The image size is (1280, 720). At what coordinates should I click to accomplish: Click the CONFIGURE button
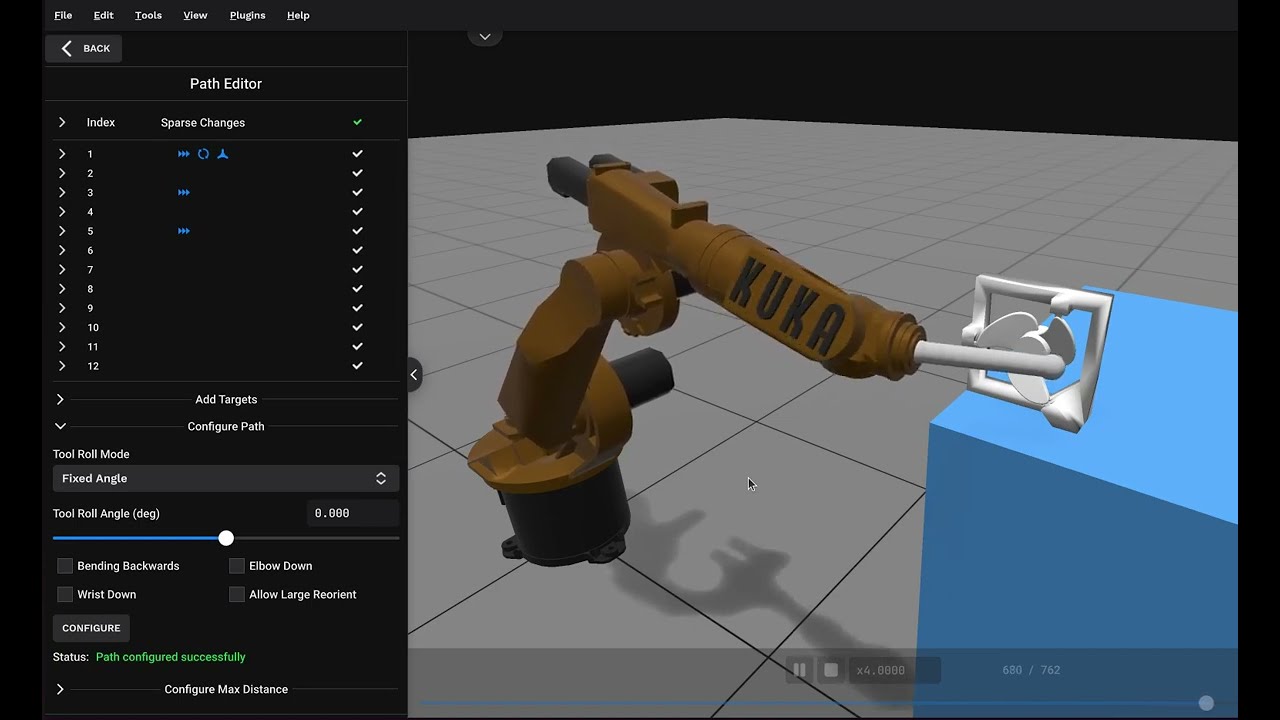(x=91, y=628)
